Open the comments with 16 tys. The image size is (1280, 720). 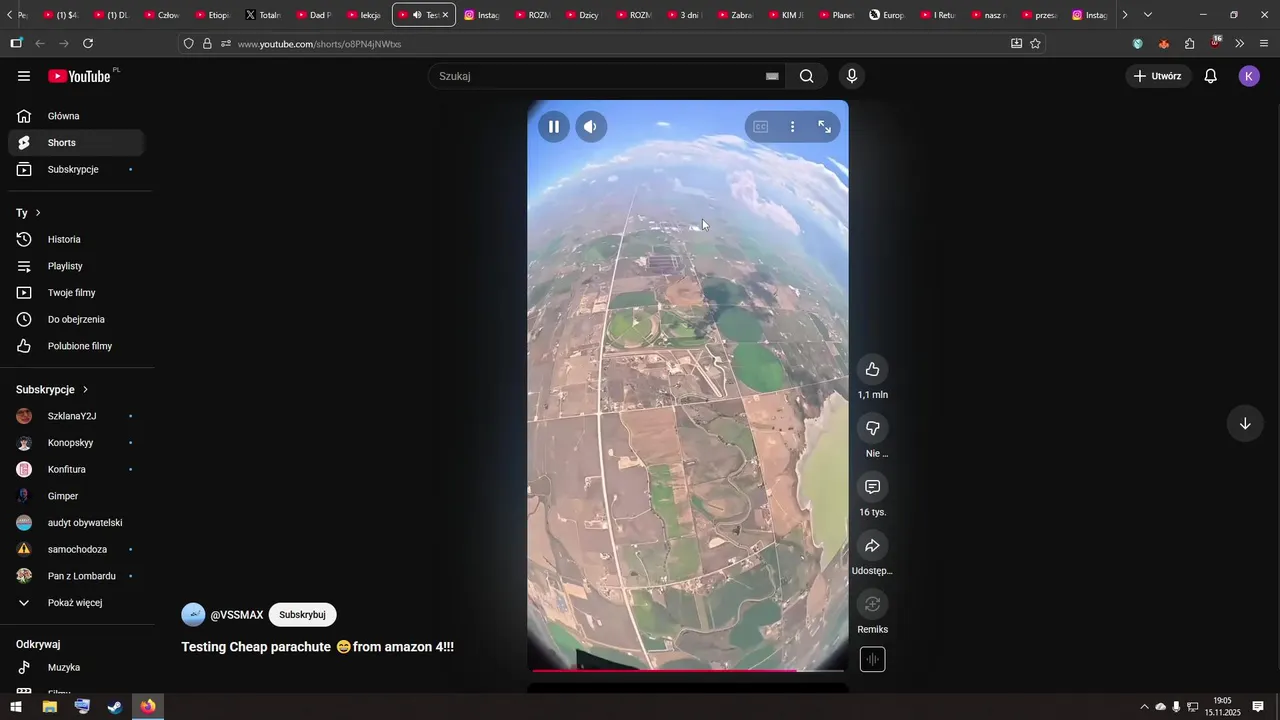click(x=872, y=487)
